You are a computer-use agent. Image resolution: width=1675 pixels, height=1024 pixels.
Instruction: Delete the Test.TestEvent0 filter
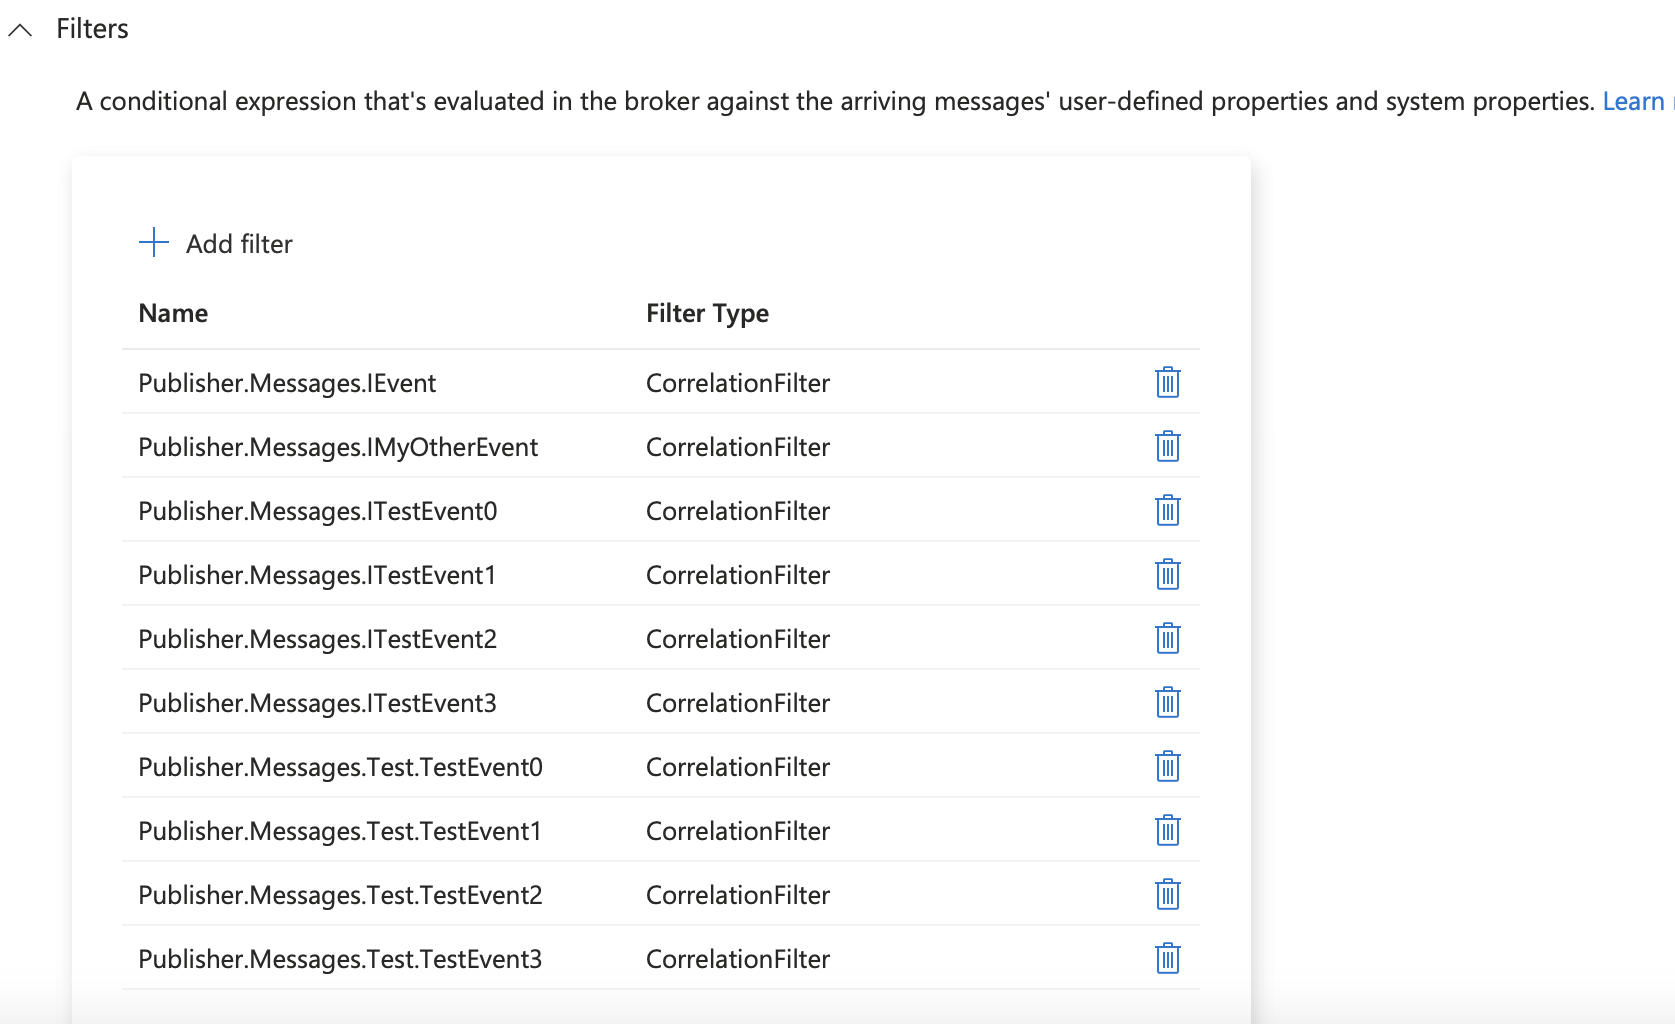(x=1167, y=766)
